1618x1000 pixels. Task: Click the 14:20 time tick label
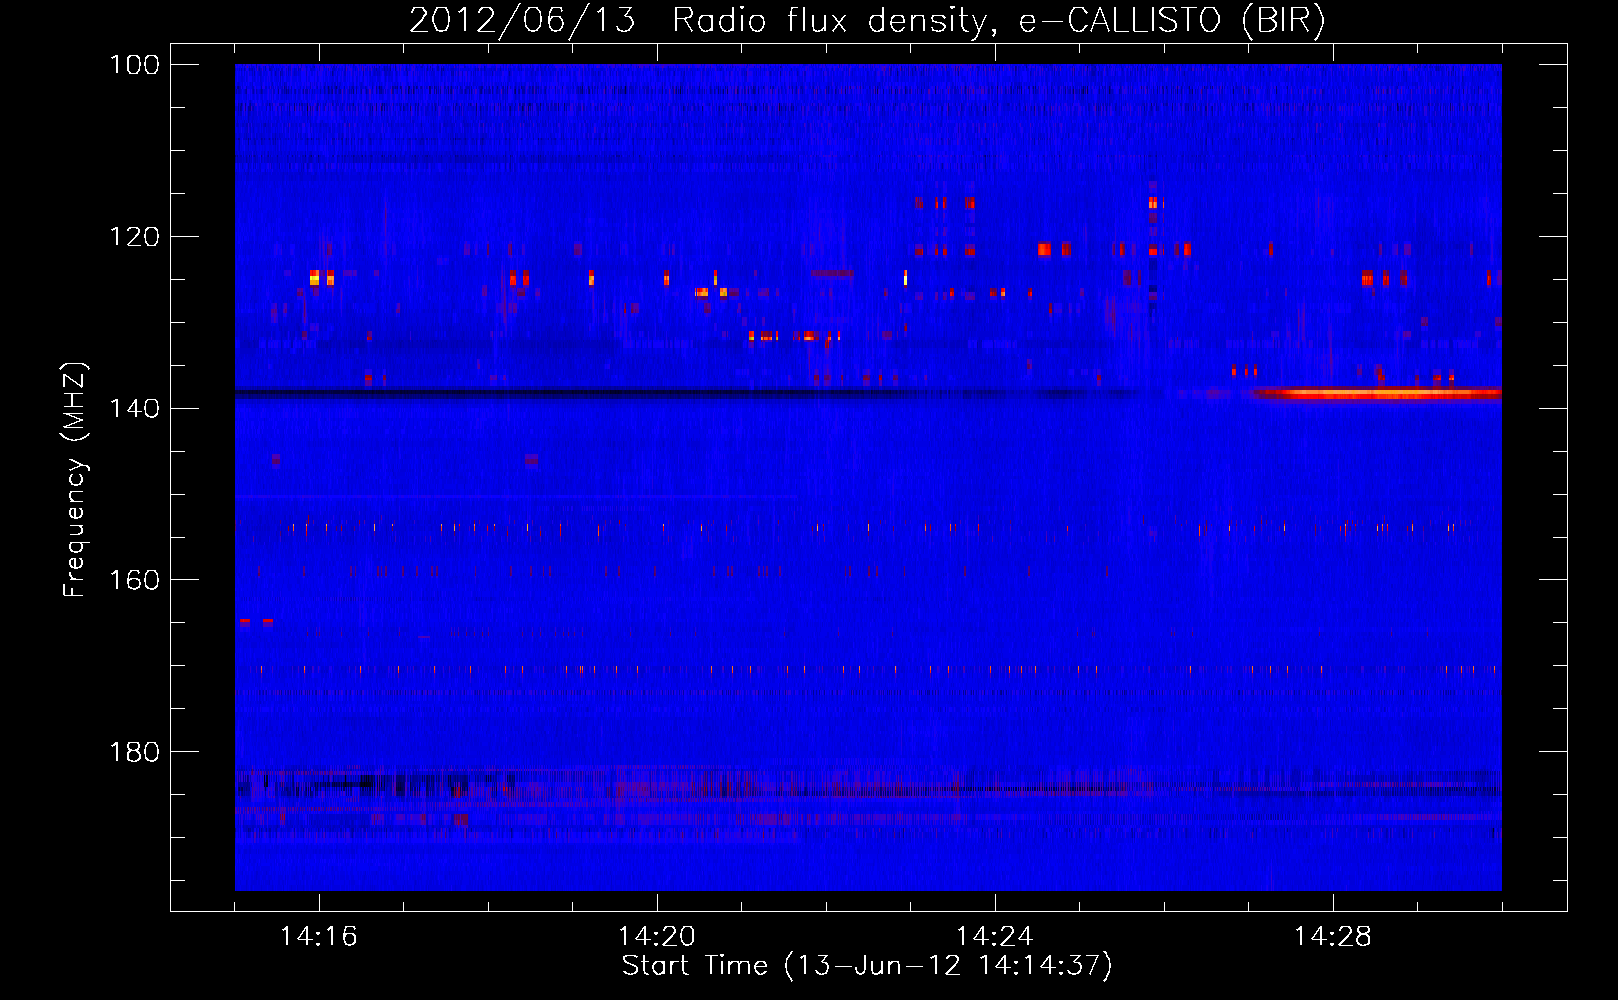[x=657, y=937]
